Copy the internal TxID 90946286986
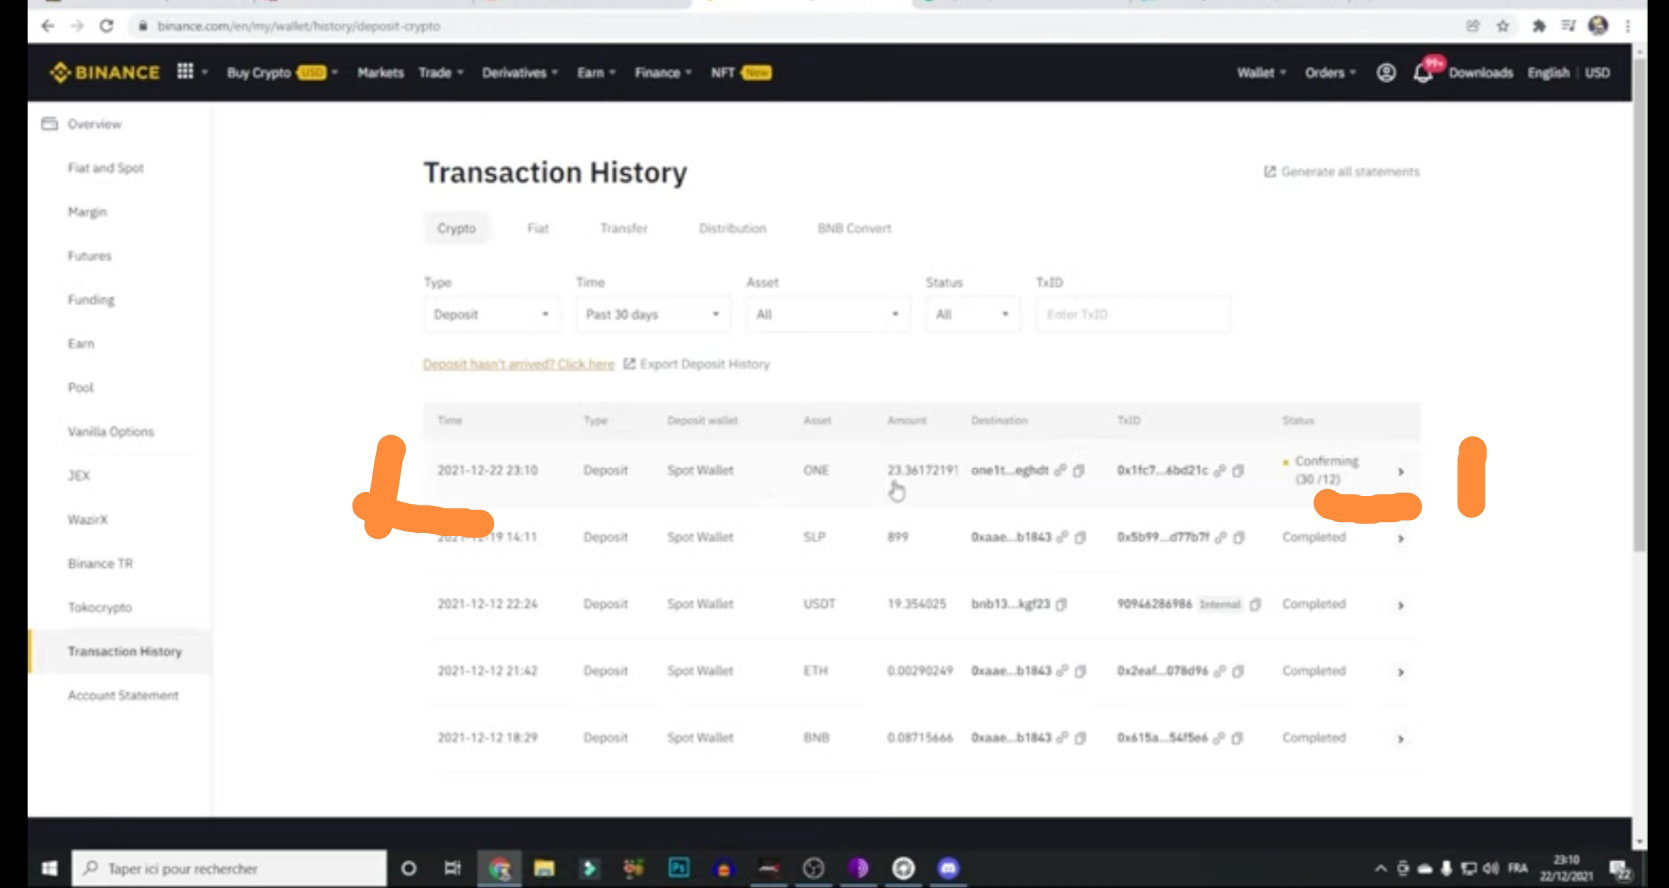This screenshot has height=888, width=1669. click(1255, 605)
